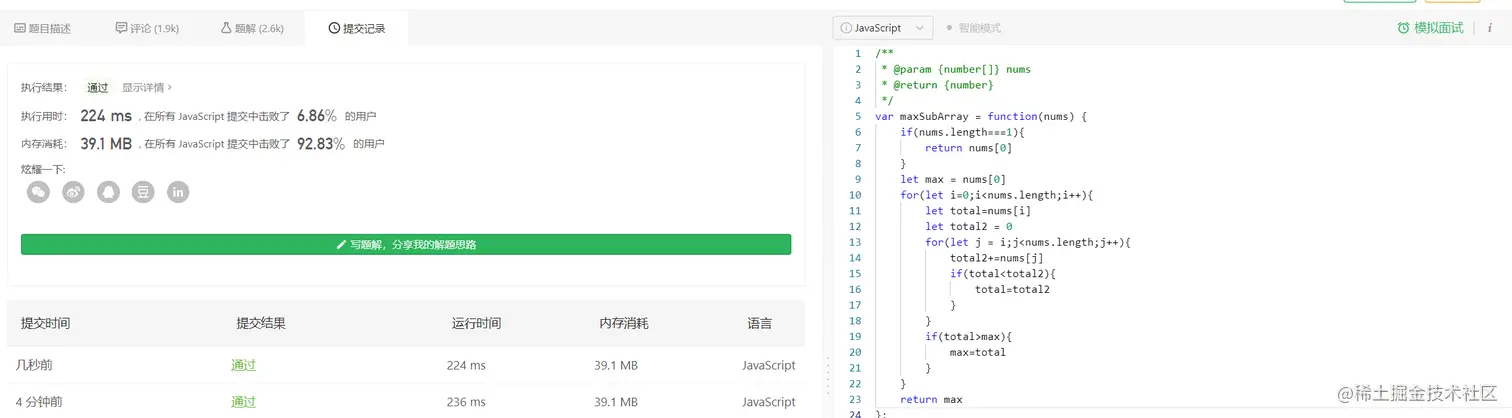Click 'return nums[0]' code line

click(x=968, y=148)
